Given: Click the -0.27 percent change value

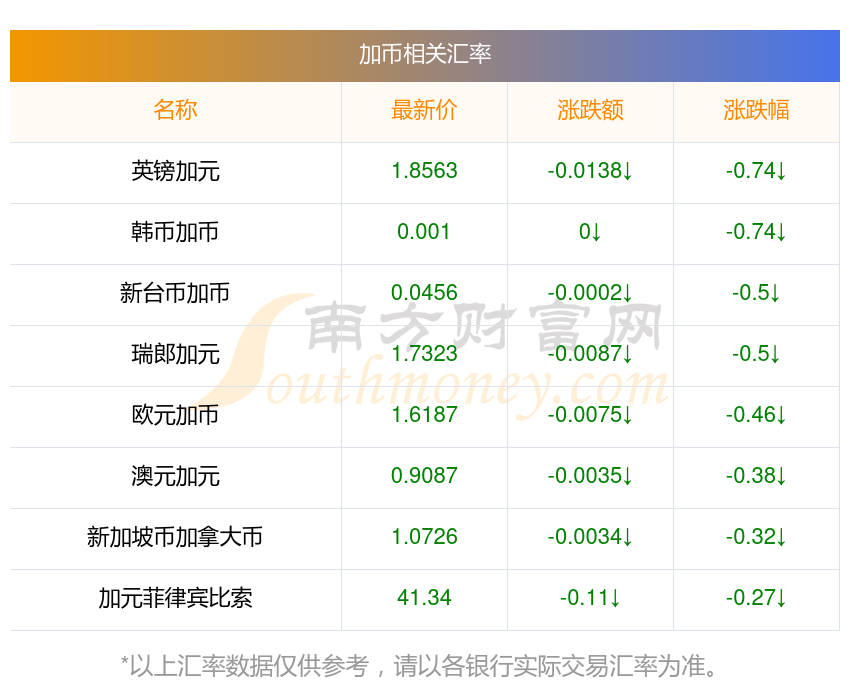Looking at the screenshot, I should click(x=751, y=598).
